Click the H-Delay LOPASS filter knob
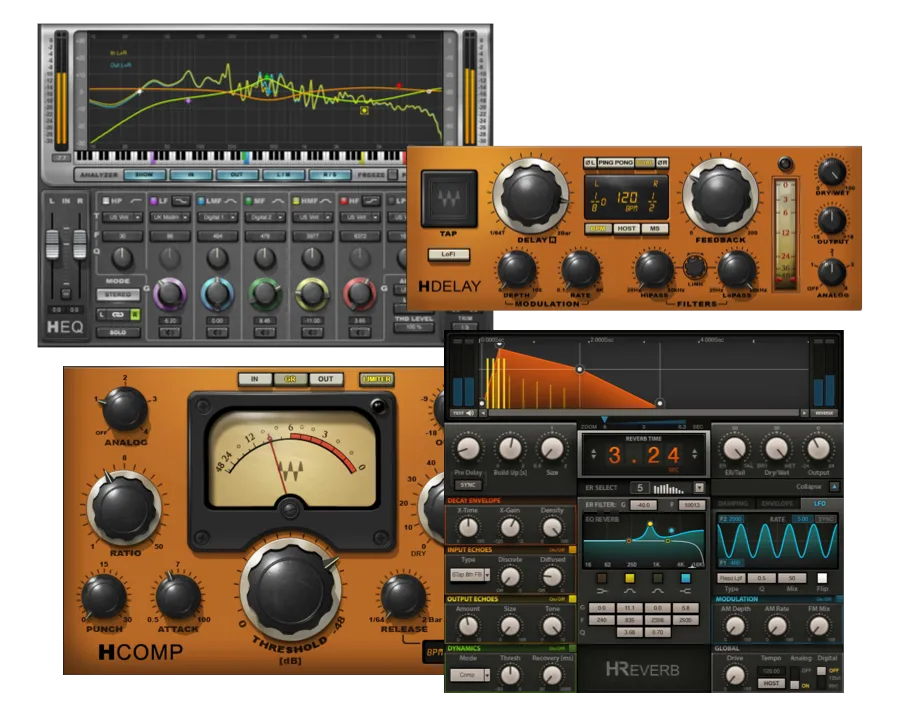The image size is (900, 717). tap(737, 270)
